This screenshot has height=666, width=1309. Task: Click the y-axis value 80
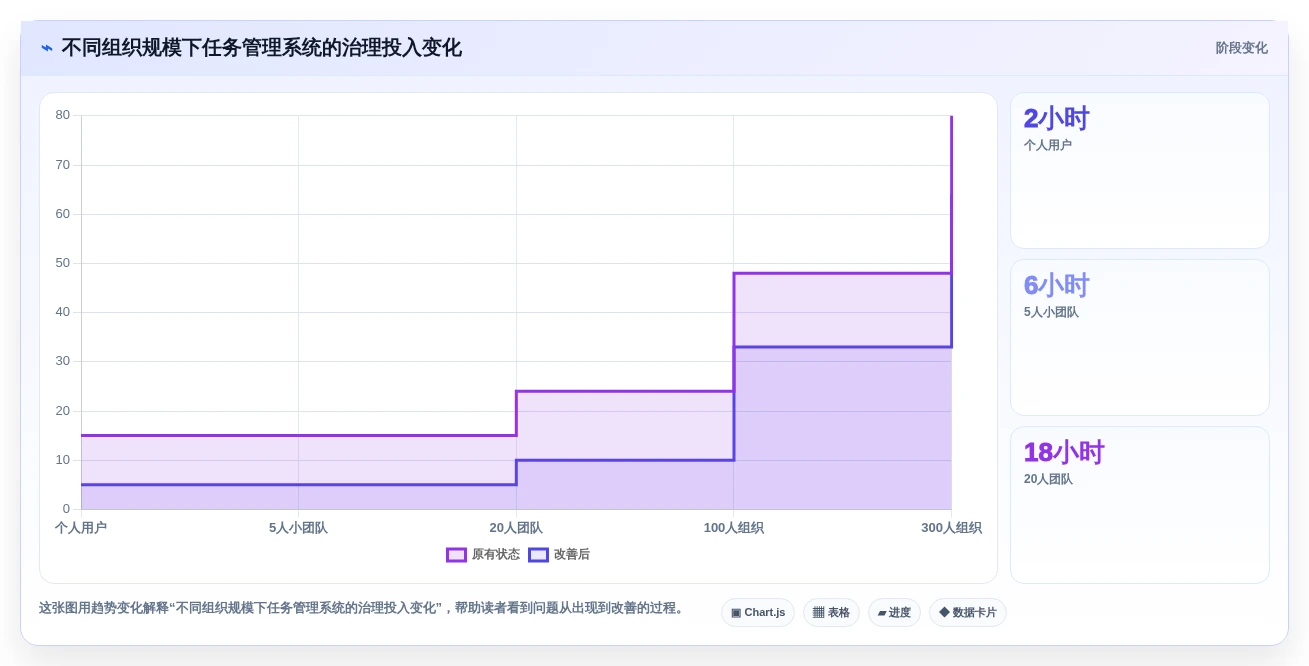(63, 115)
